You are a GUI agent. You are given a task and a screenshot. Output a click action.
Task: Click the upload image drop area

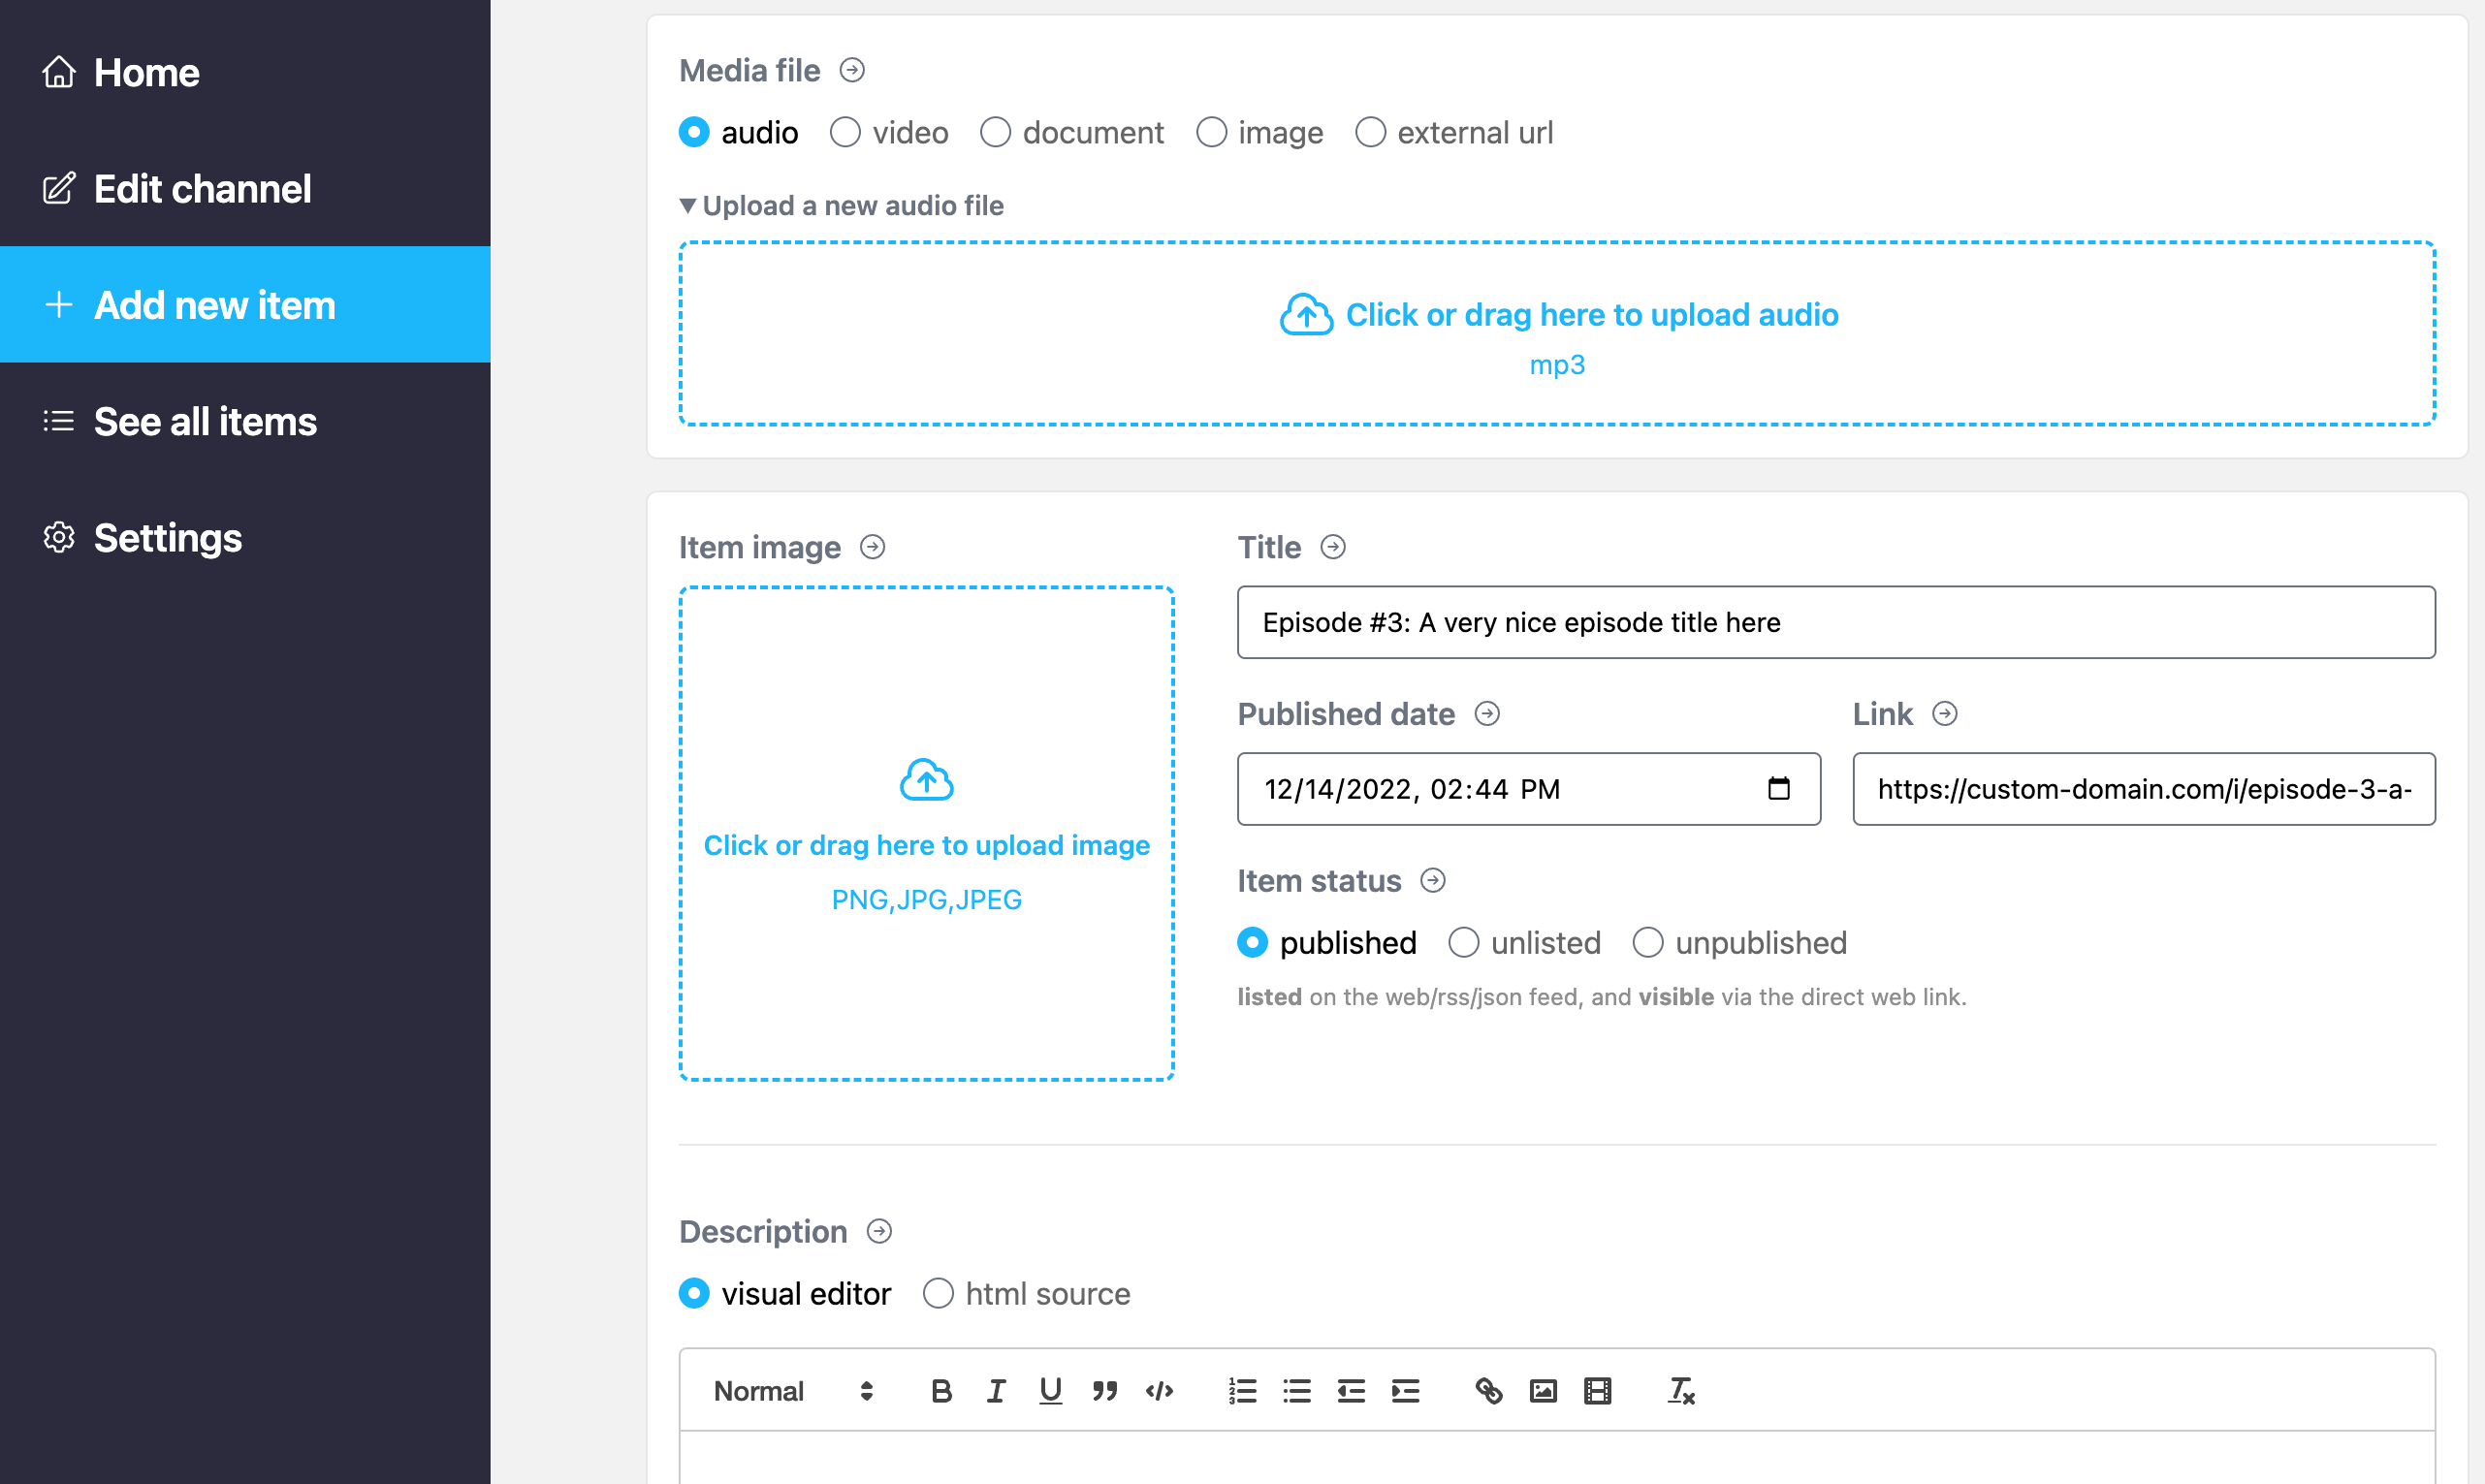coord(926,834)
